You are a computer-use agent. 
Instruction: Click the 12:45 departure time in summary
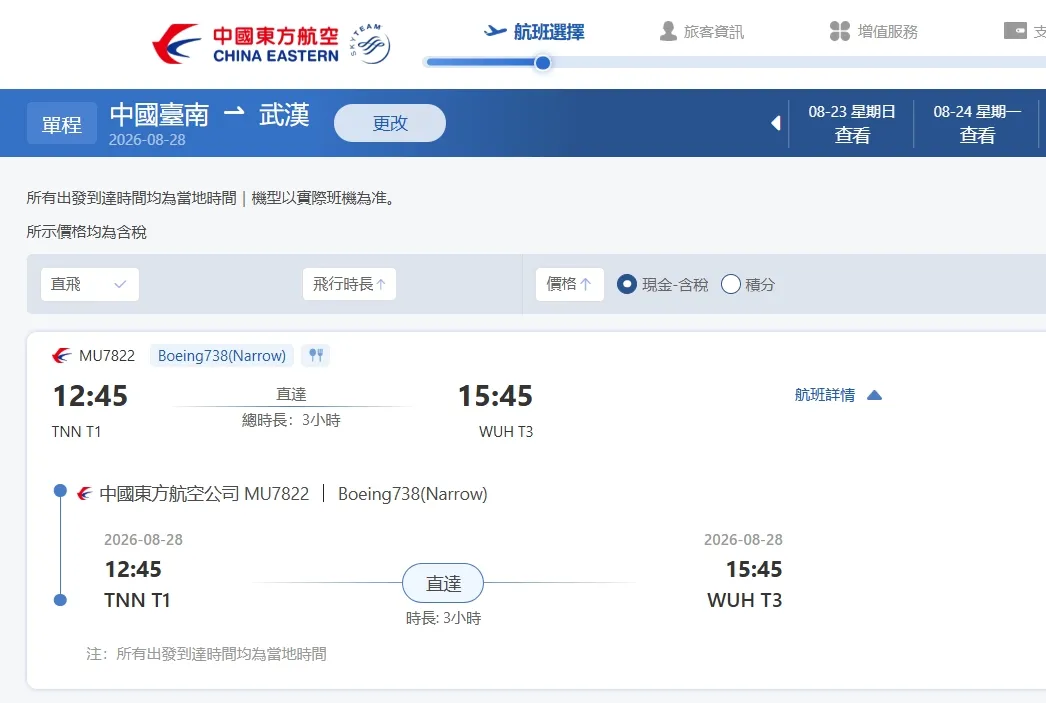click(90, 396)
